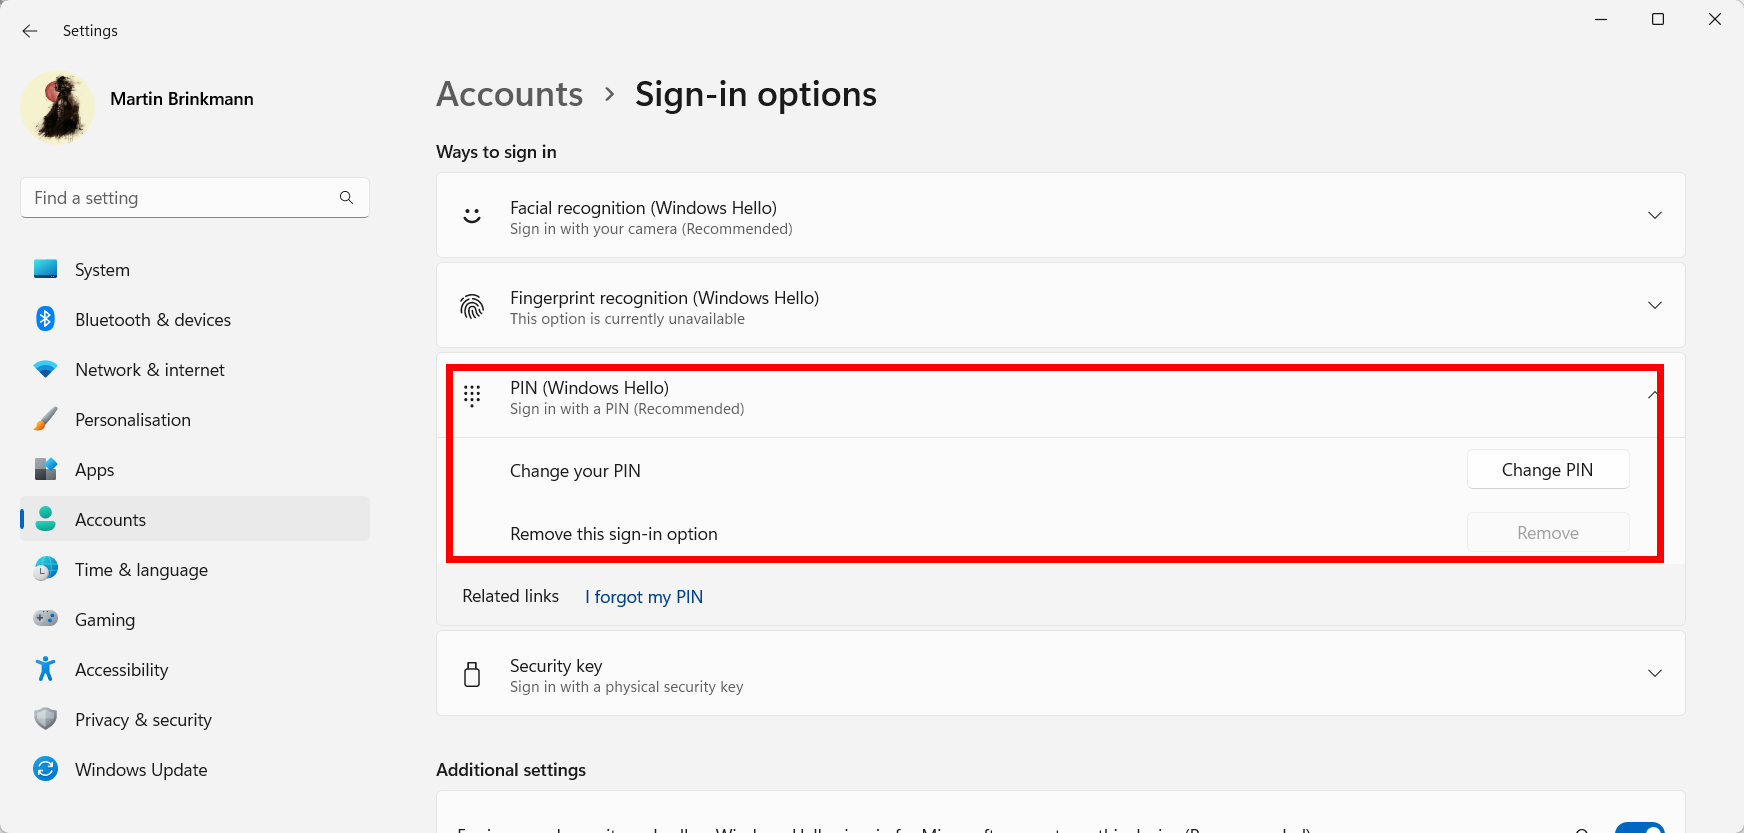Click the Bluetooth icon in sidebar
The width and height of the screenshot is (1744, 833).
[x=46, y=319]
